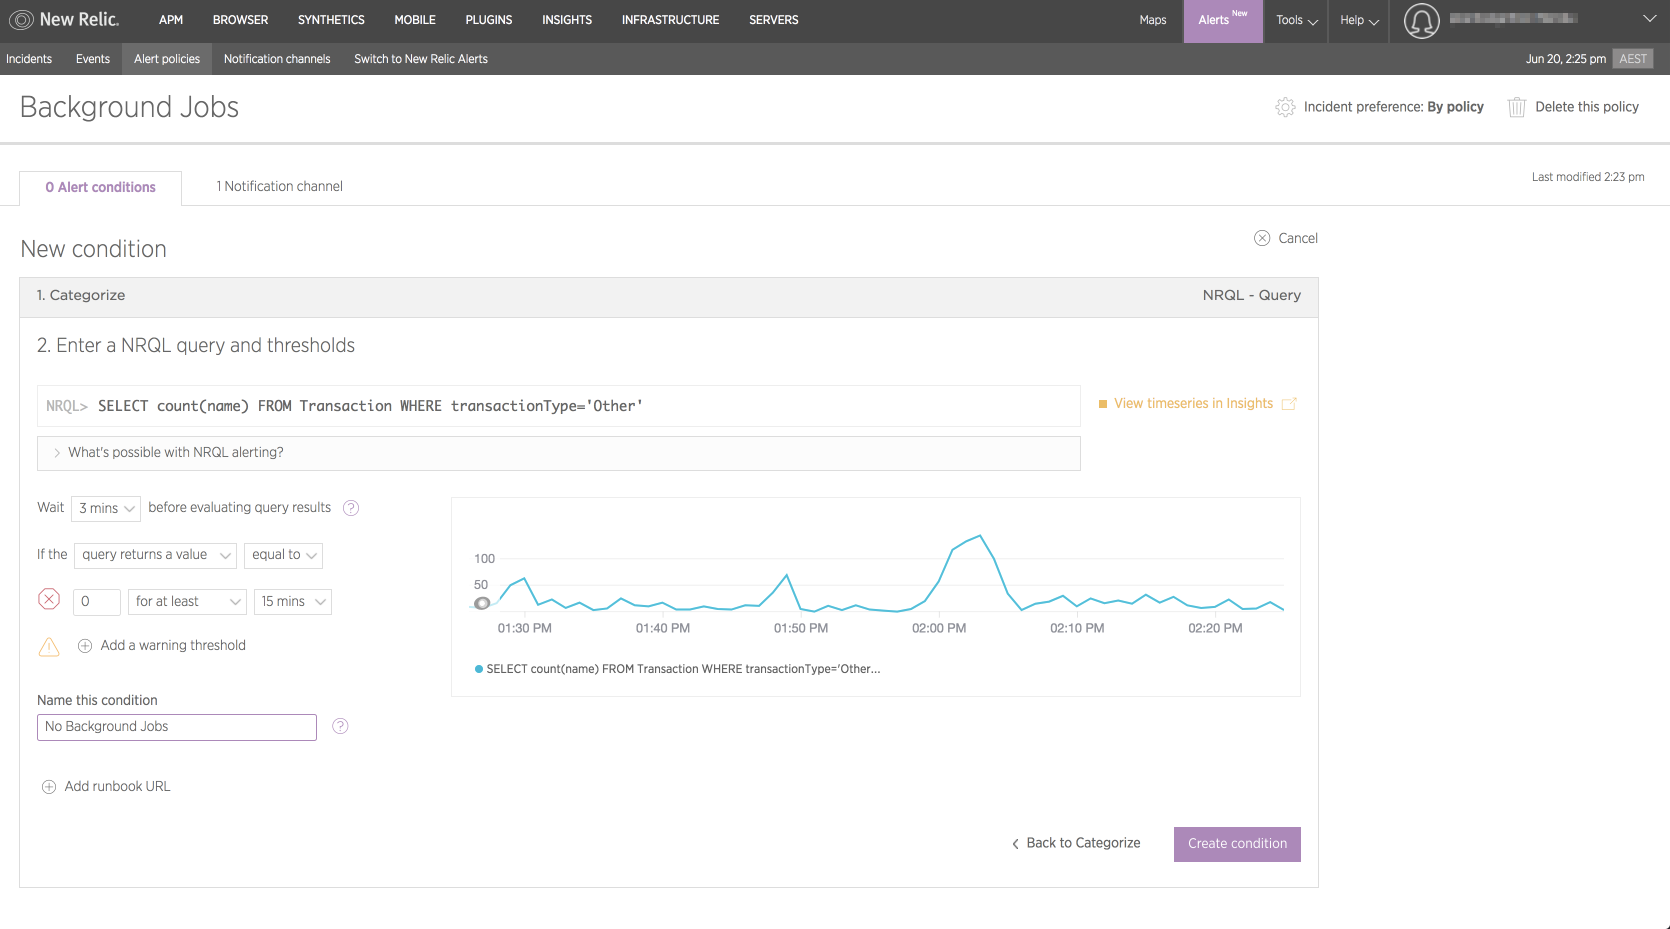
Task: Click the incident preference gear icon
Action: (1285, 107)
